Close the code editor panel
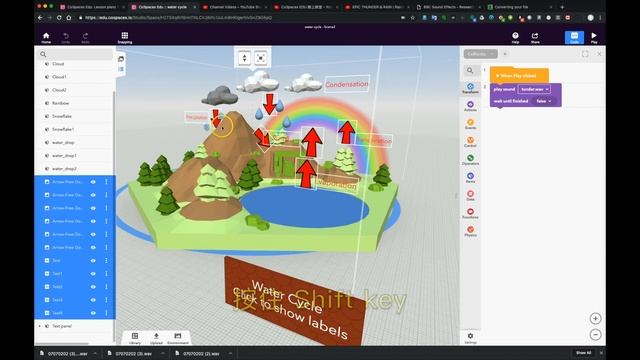 (x=599, y=54)
